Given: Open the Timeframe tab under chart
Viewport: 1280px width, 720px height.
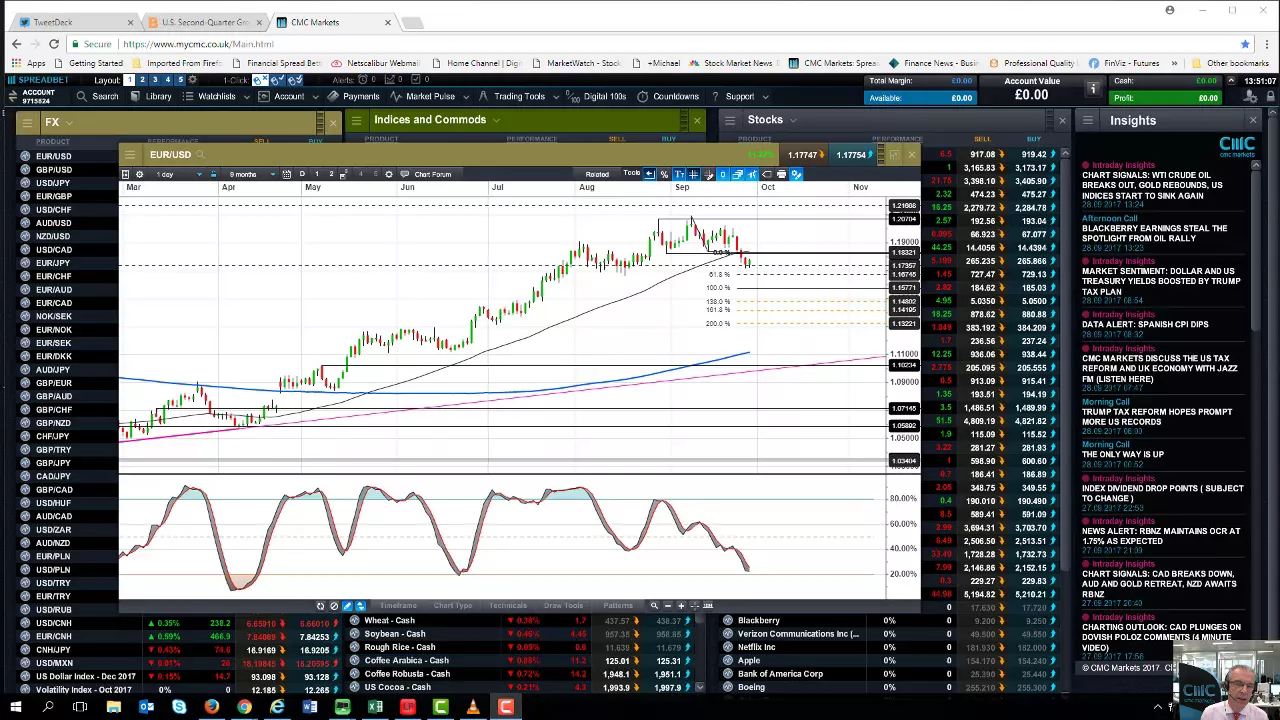Looking at the screenshot, I should click(x=398, y=605).
